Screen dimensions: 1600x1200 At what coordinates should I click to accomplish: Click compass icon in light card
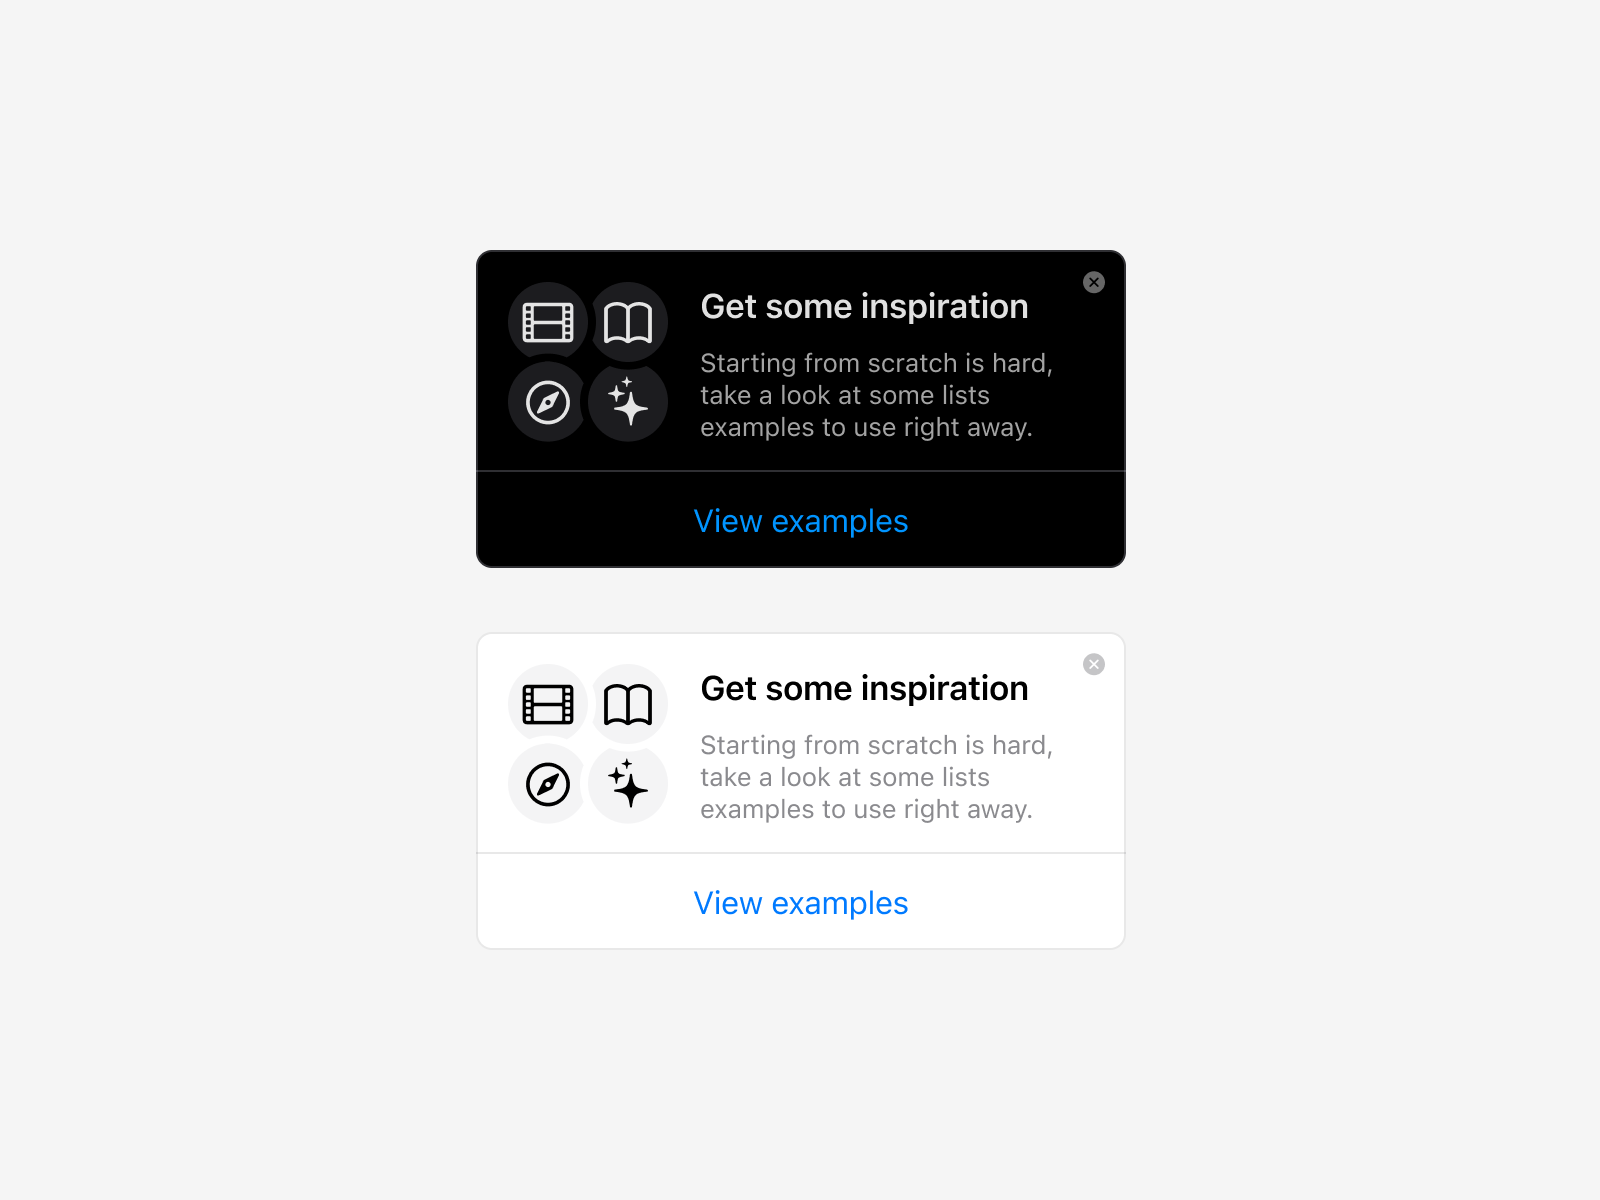point(548,784)
